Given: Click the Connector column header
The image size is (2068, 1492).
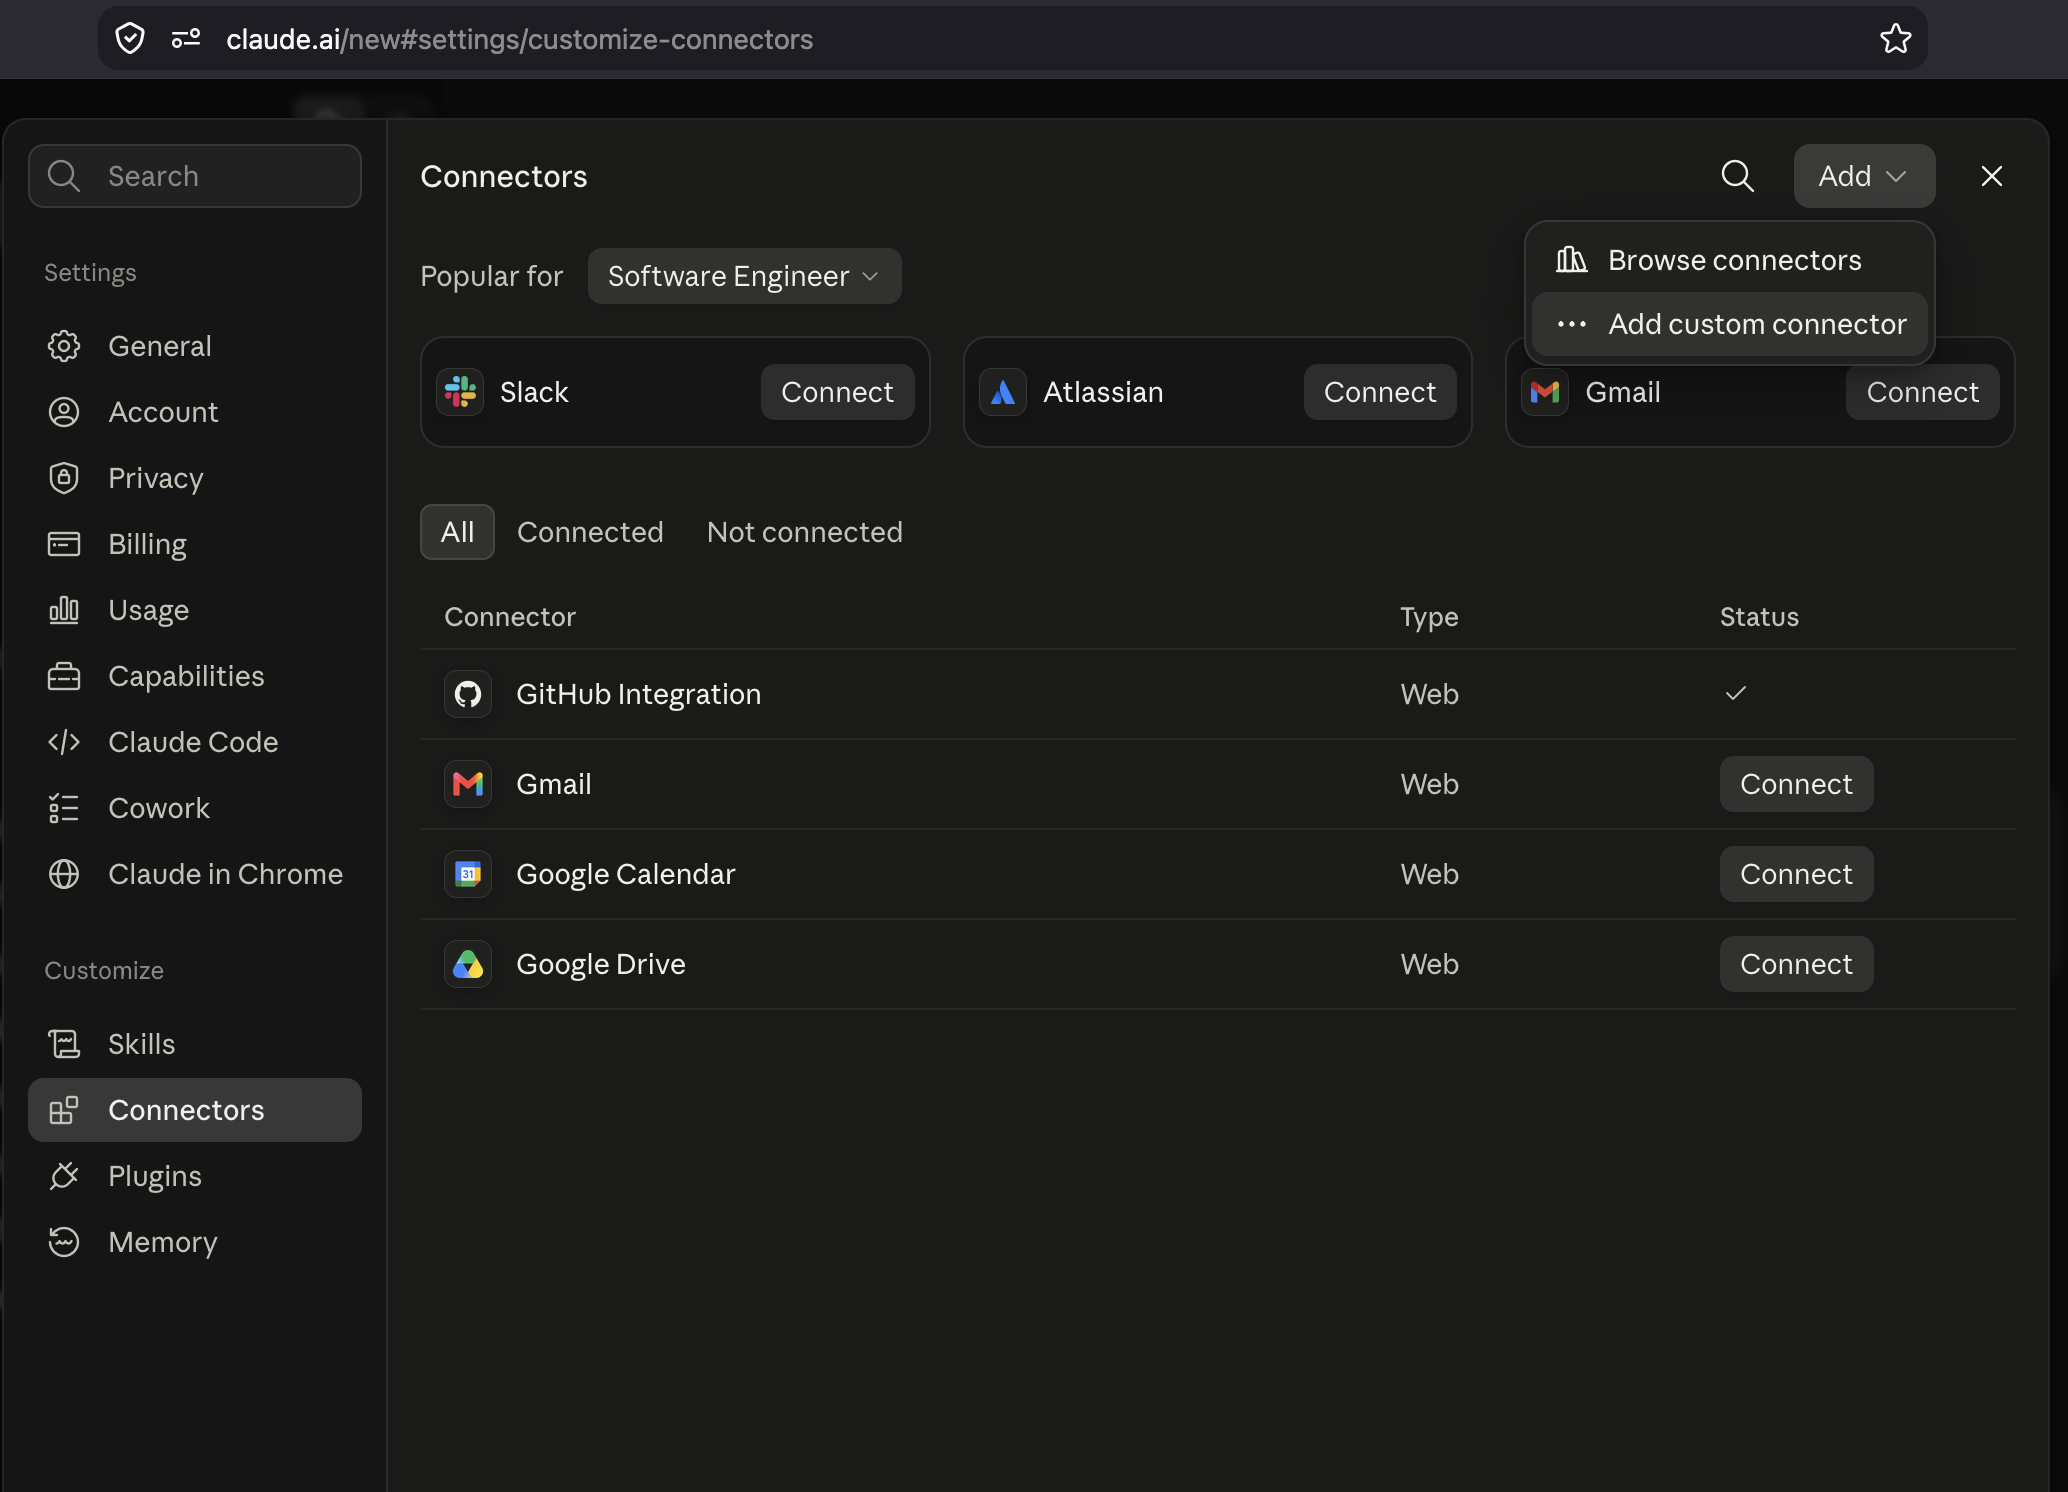Looking at the screenshot, I should click(510, 617).
